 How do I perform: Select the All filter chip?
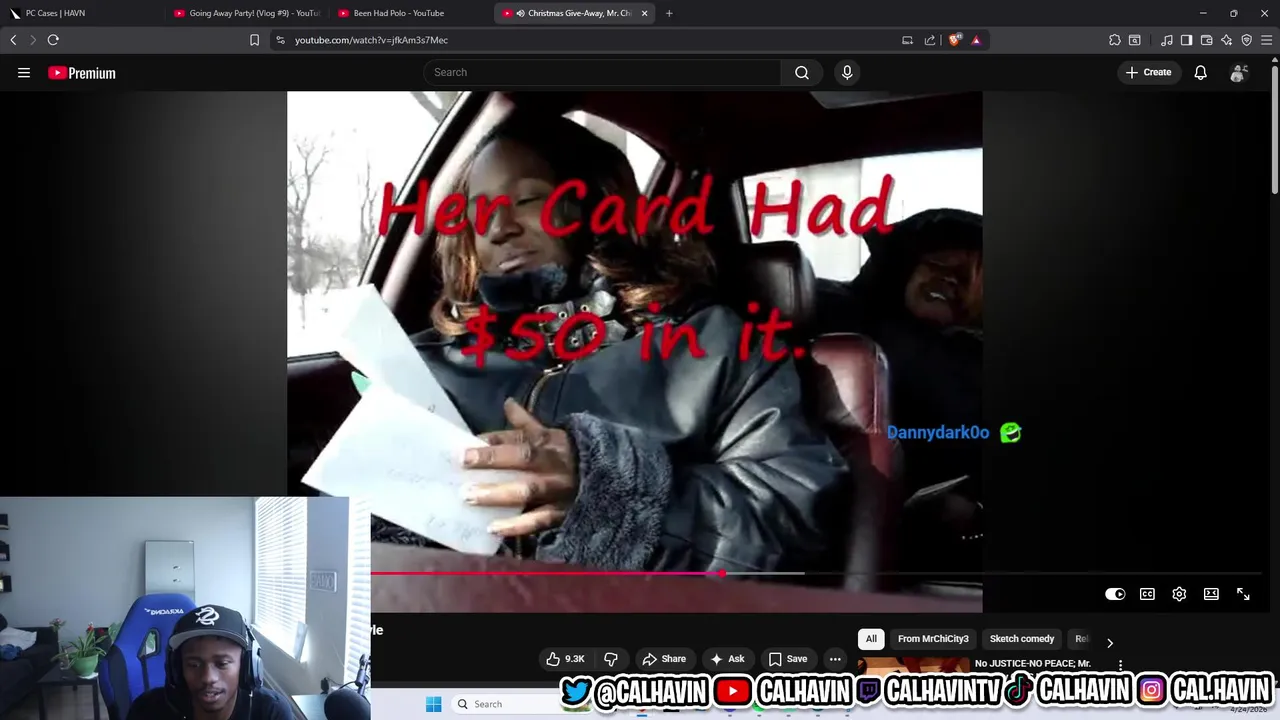tap(871, 639)
